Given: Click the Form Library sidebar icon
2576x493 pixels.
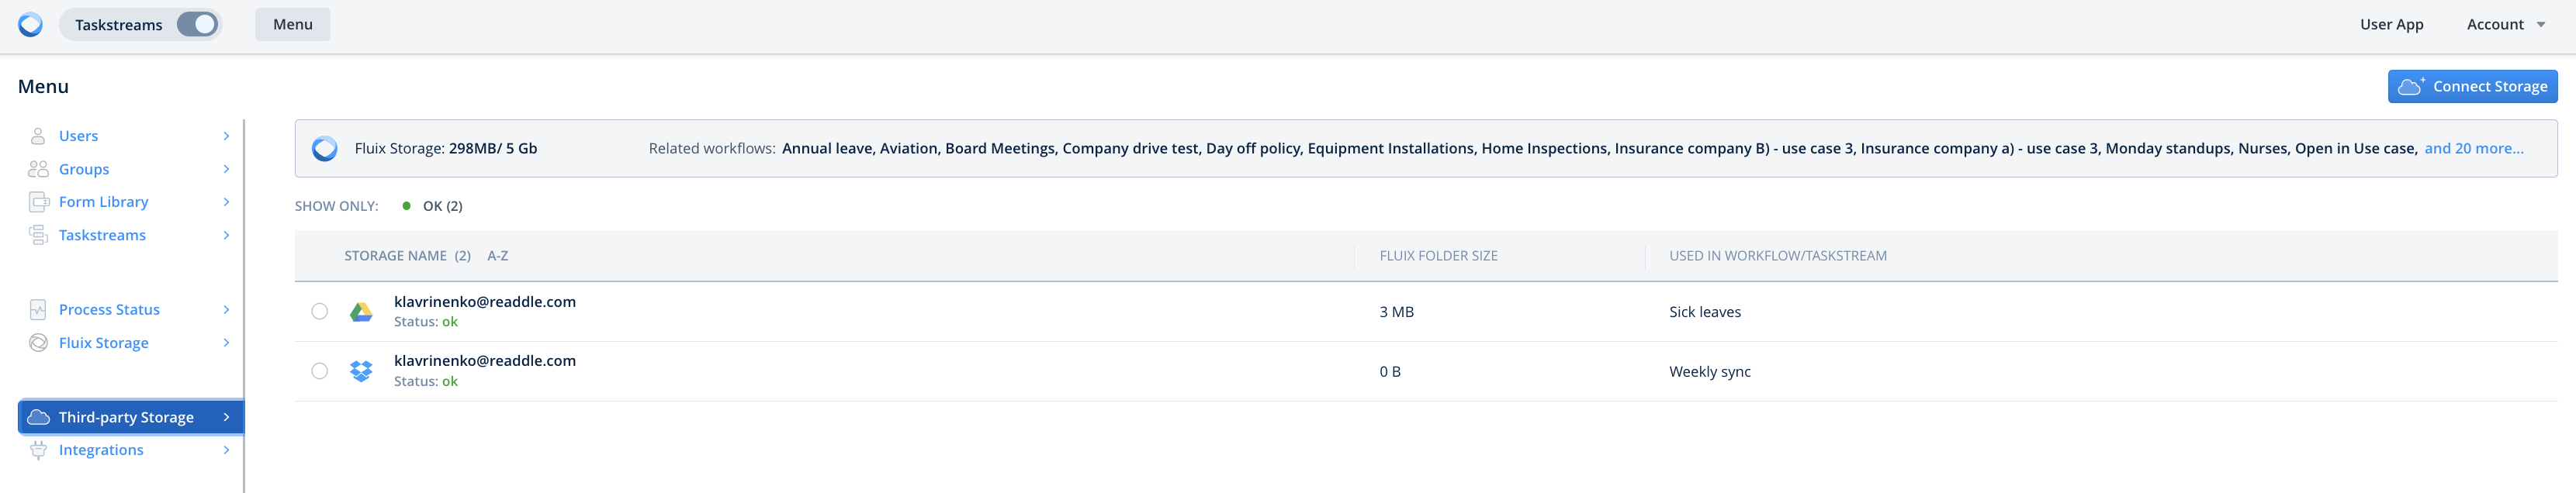Looking at the screenshot, I should 38,202.
